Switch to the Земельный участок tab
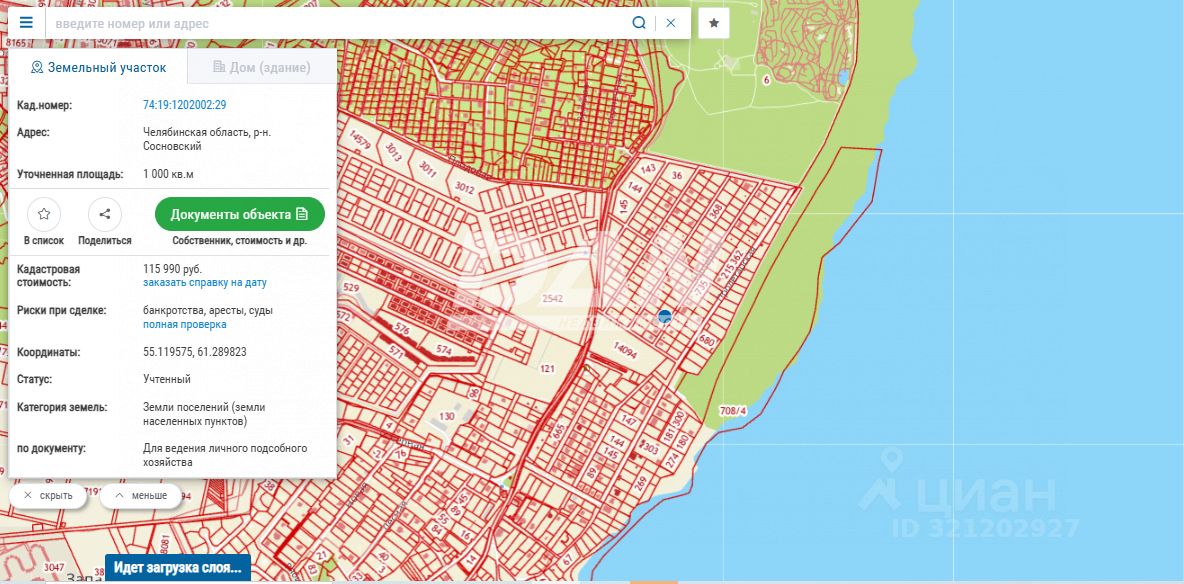The width and height of the screenshot is (1184, 584). coord(98,68)
